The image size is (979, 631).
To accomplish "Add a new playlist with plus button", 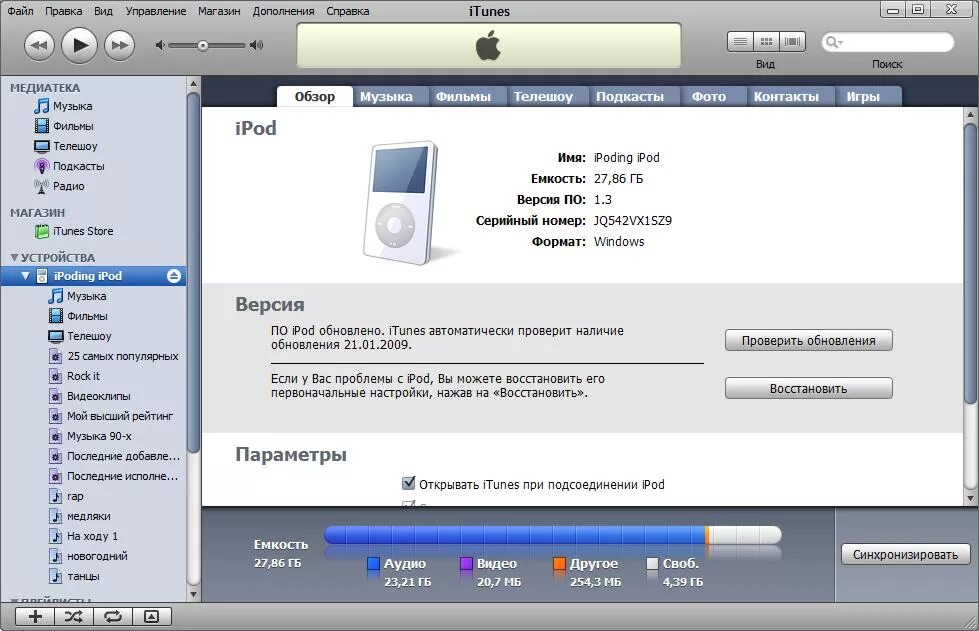I will click(x=35, y=617).
